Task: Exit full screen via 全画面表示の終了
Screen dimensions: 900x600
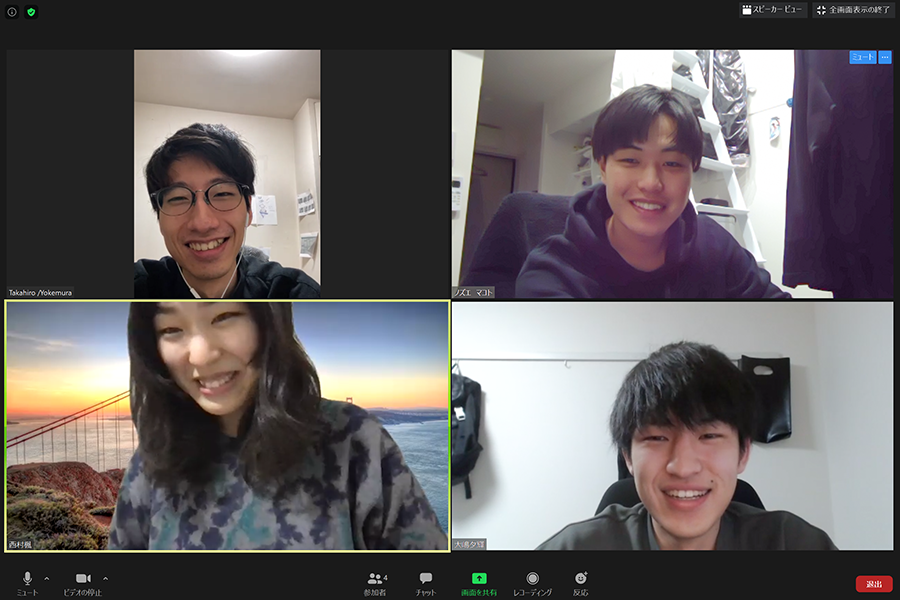Action: [x=853, y=10]
